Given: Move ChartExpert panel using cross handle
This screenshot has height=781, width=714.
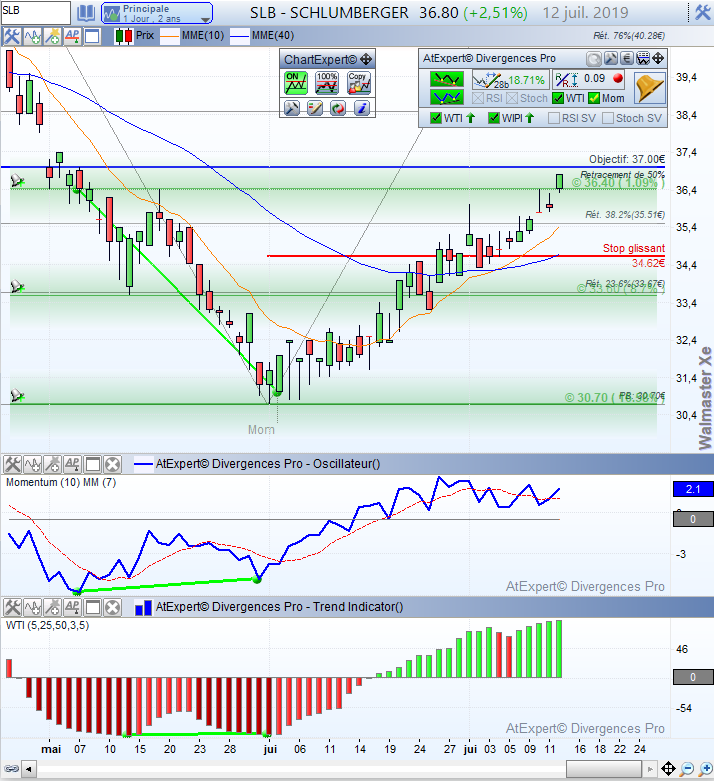Looking at the screenshot, I should (x=366, y=59).
